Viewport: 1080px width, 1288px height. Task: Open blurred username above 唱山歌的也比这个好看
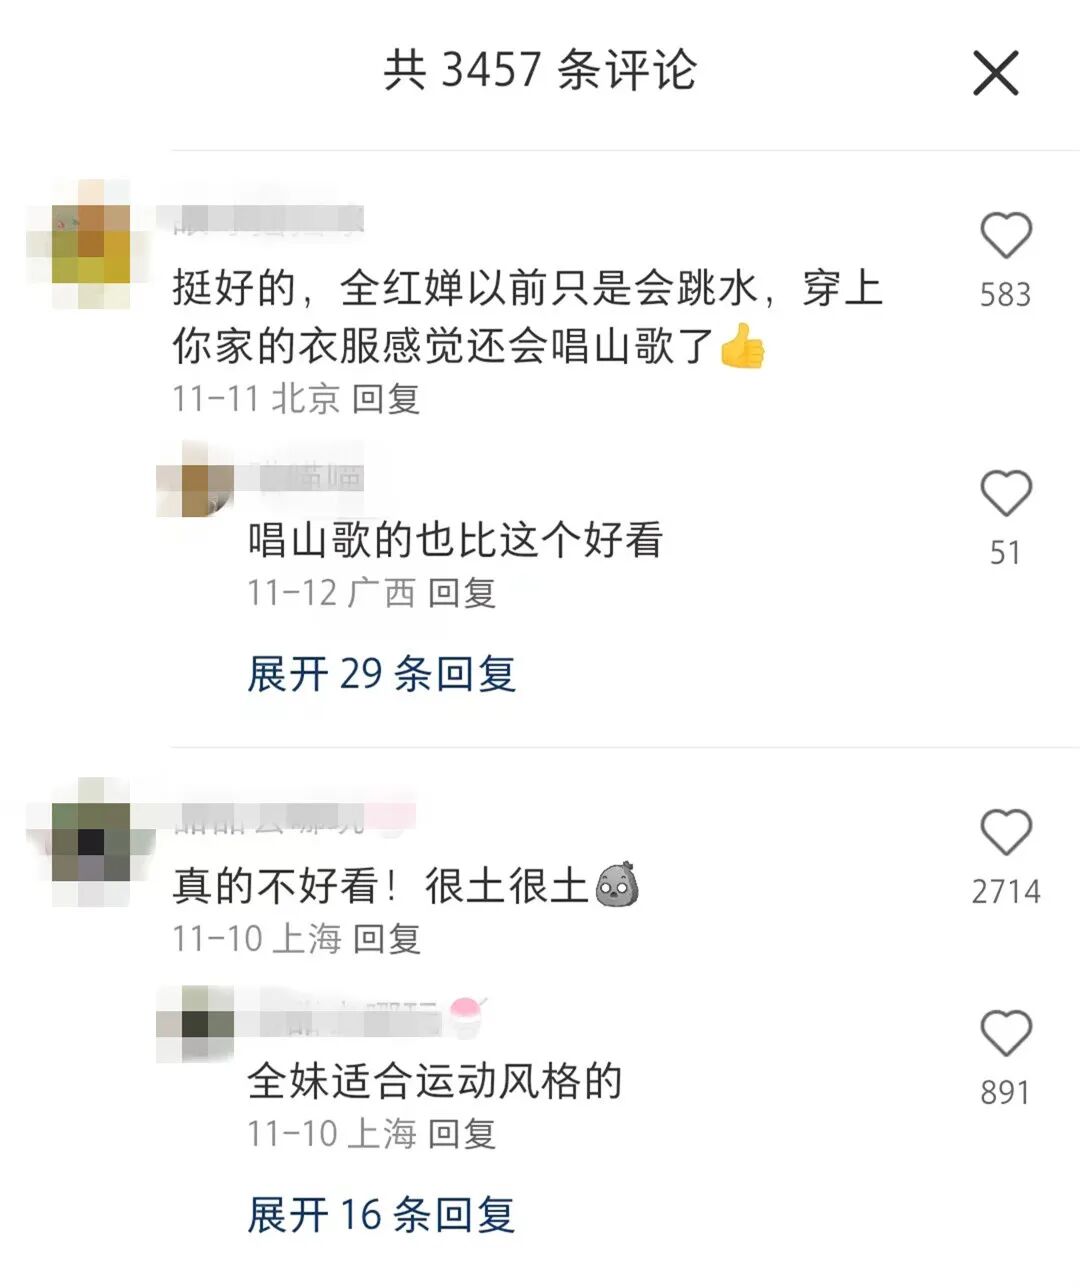306,476
